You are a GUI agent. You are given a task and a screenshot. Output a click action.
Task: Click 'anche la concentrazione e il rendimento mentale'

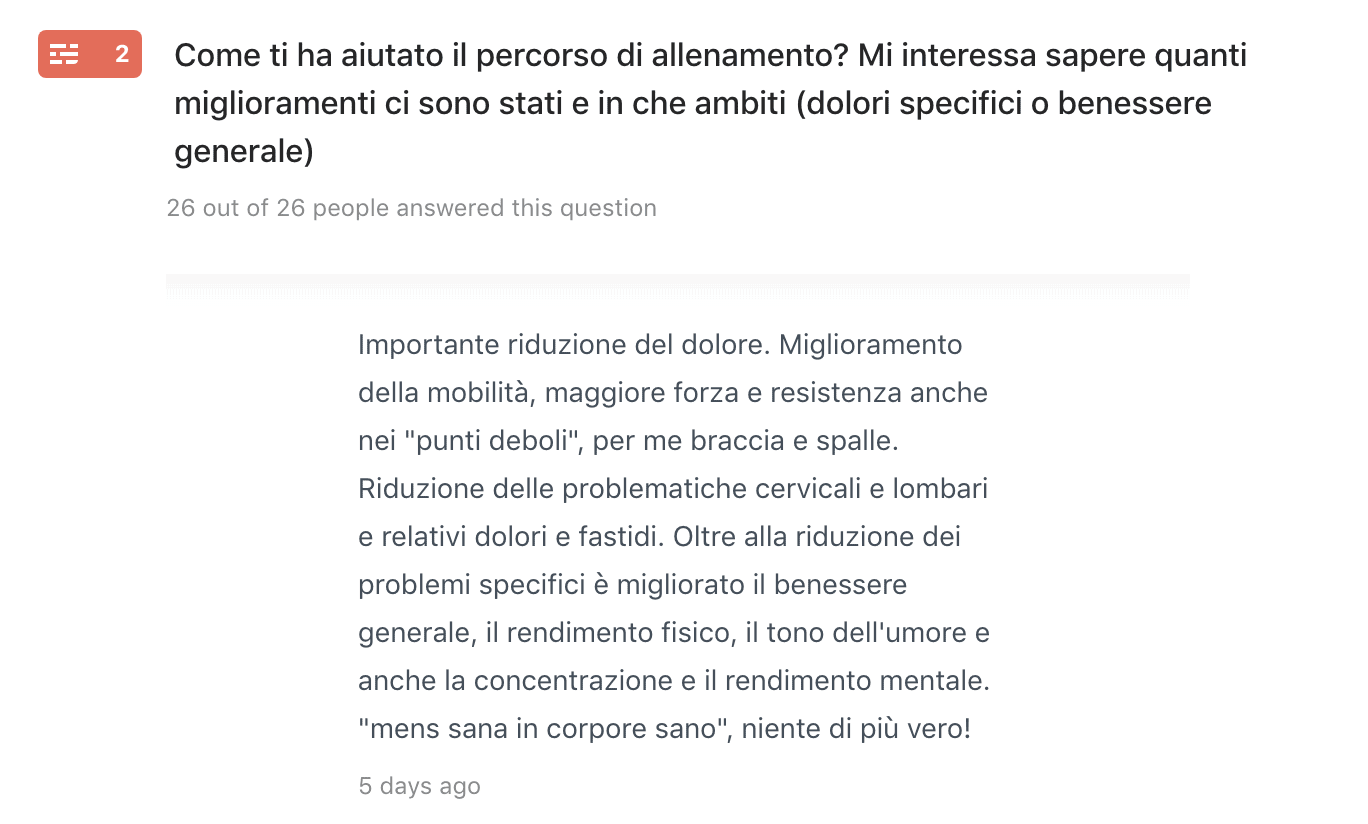coord(674,681)
